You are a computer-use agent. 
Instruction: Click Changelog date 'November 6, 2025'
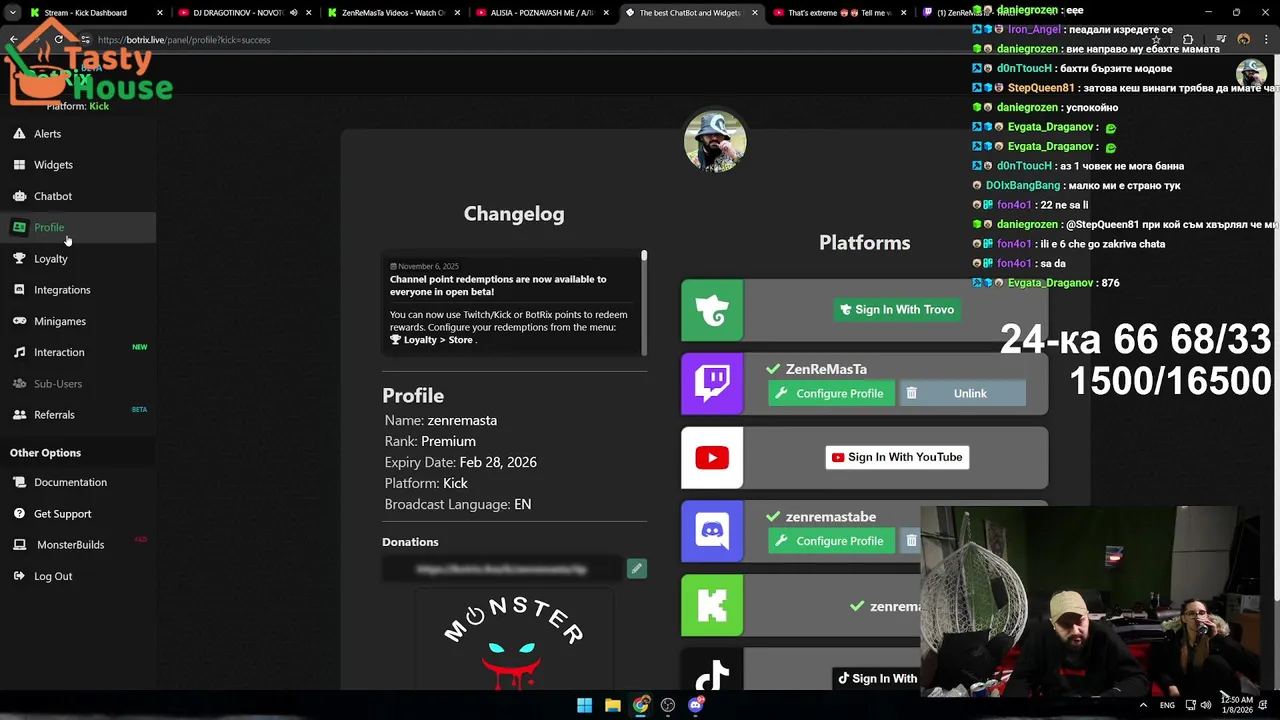pyautogui.click(x=428, y=267)
